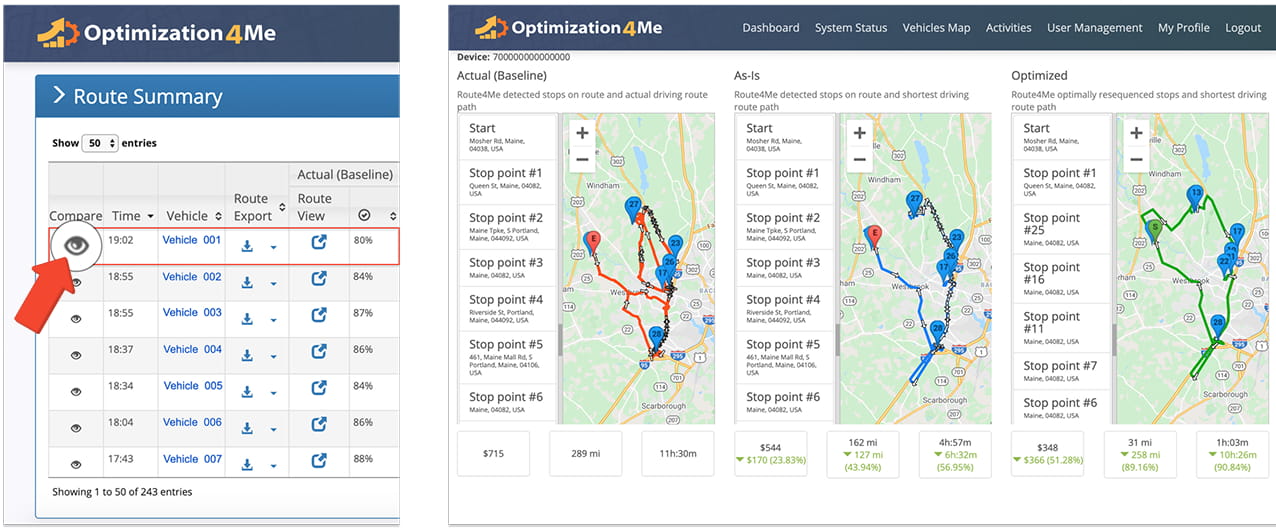Open User Management page

coord(1094,28)
